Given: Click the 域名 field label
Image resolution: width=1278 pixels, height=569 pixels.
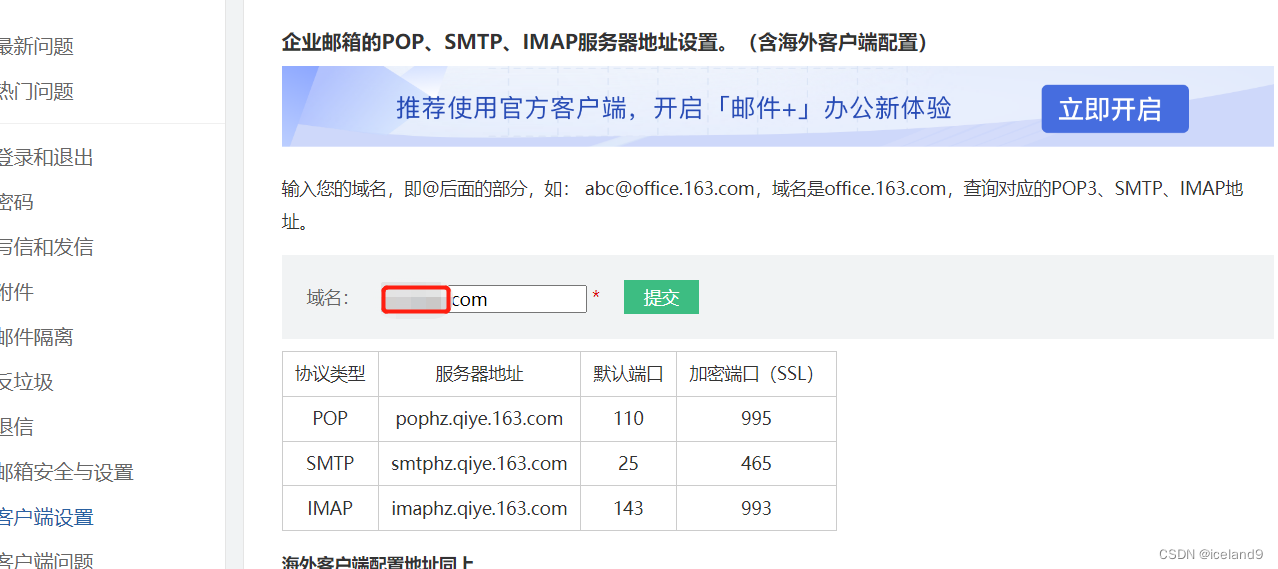Looking at the screenshot, I should point(327,298).
